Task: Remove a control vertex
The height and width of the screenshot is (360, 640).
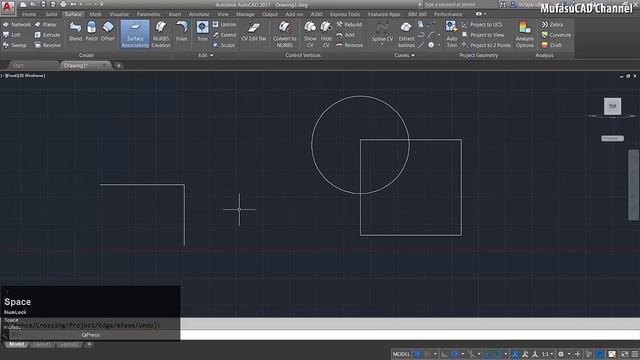Action: 350,45
